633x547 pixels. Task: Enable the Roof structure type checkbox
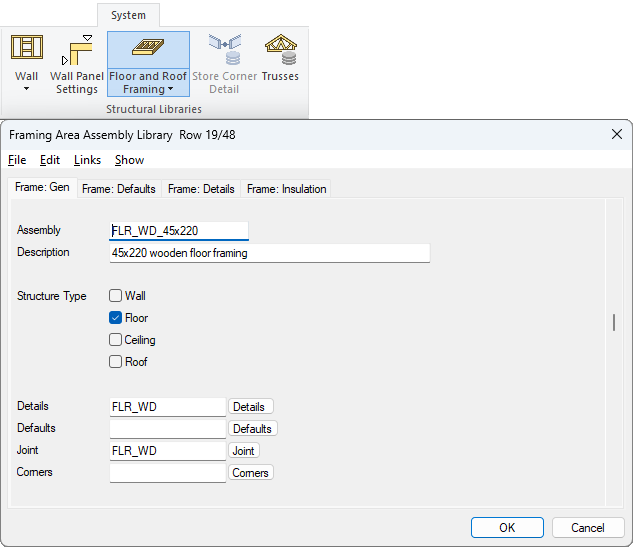[116, 362]
